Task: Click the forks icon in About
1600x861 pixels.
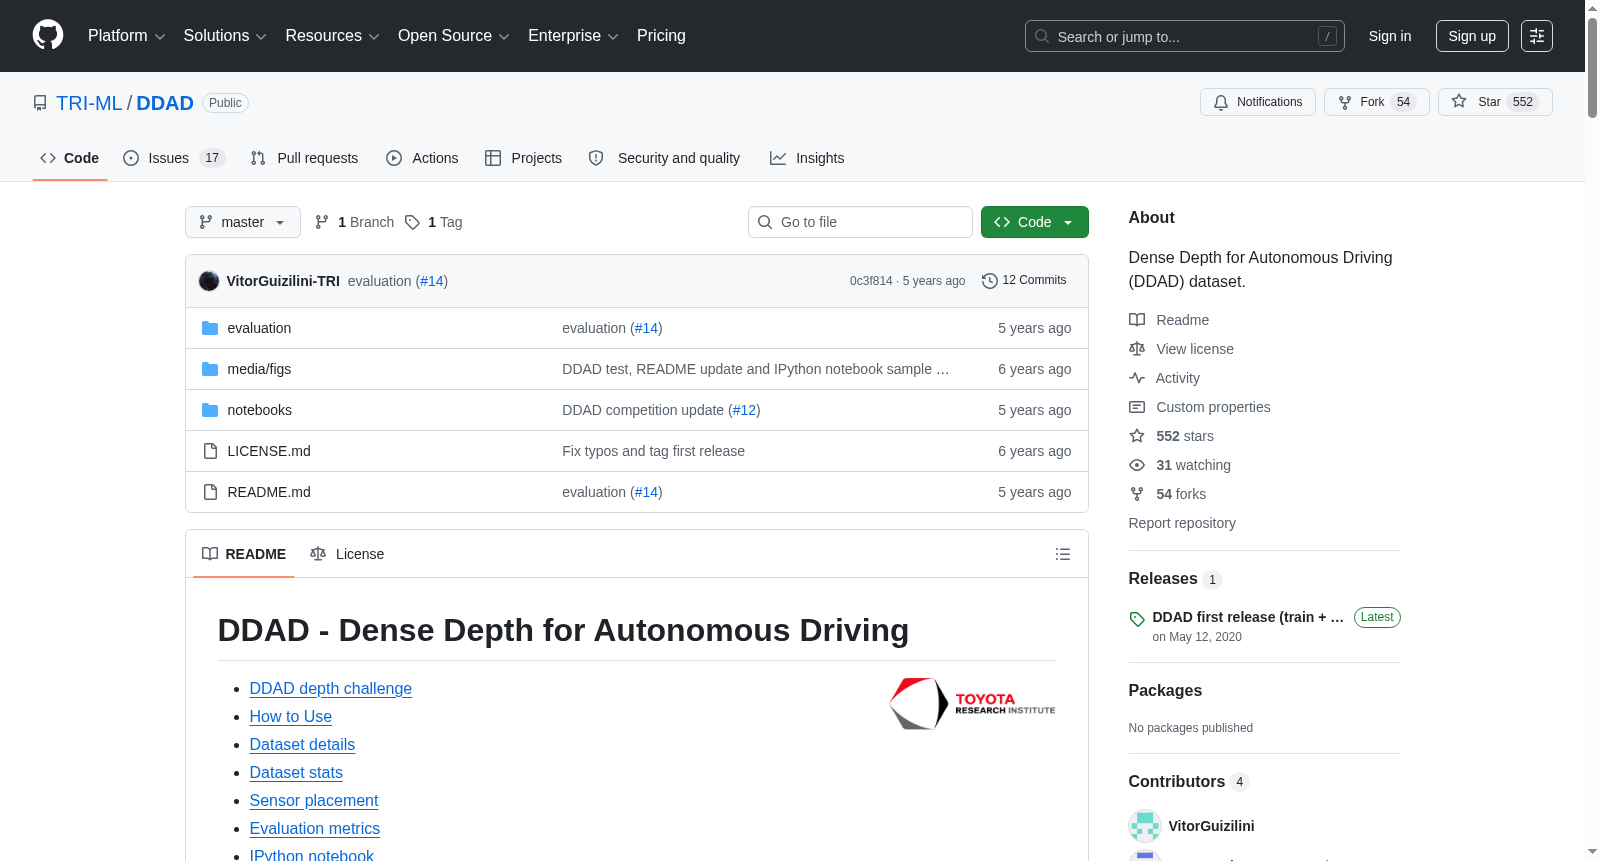Action: point(1137,494)
